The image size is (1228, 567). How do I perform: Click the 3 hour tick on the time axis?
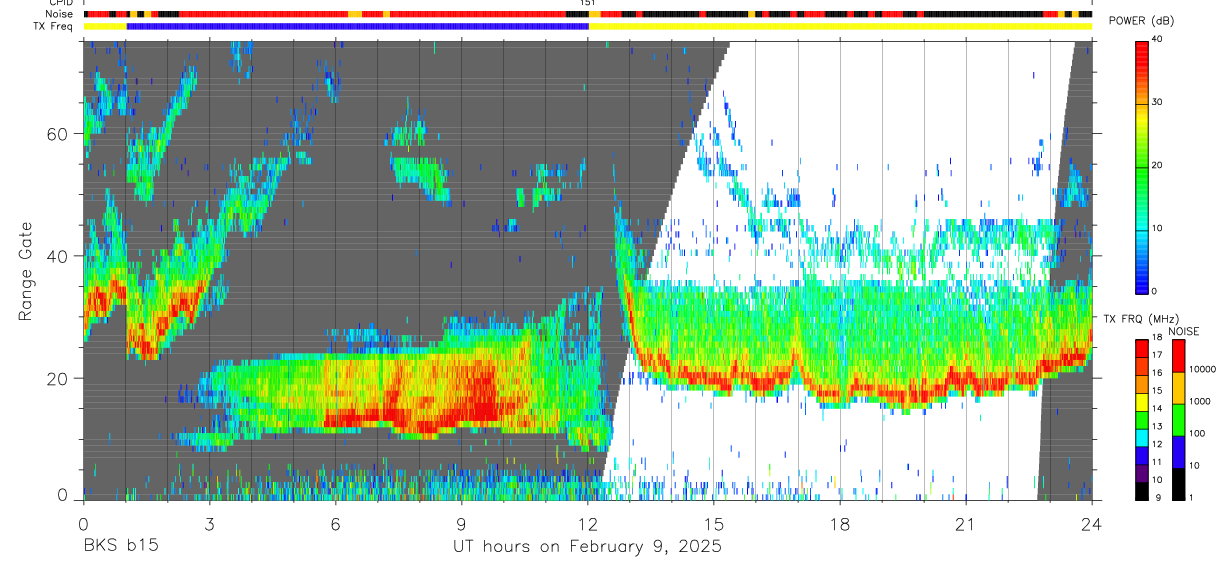[209, 524]
